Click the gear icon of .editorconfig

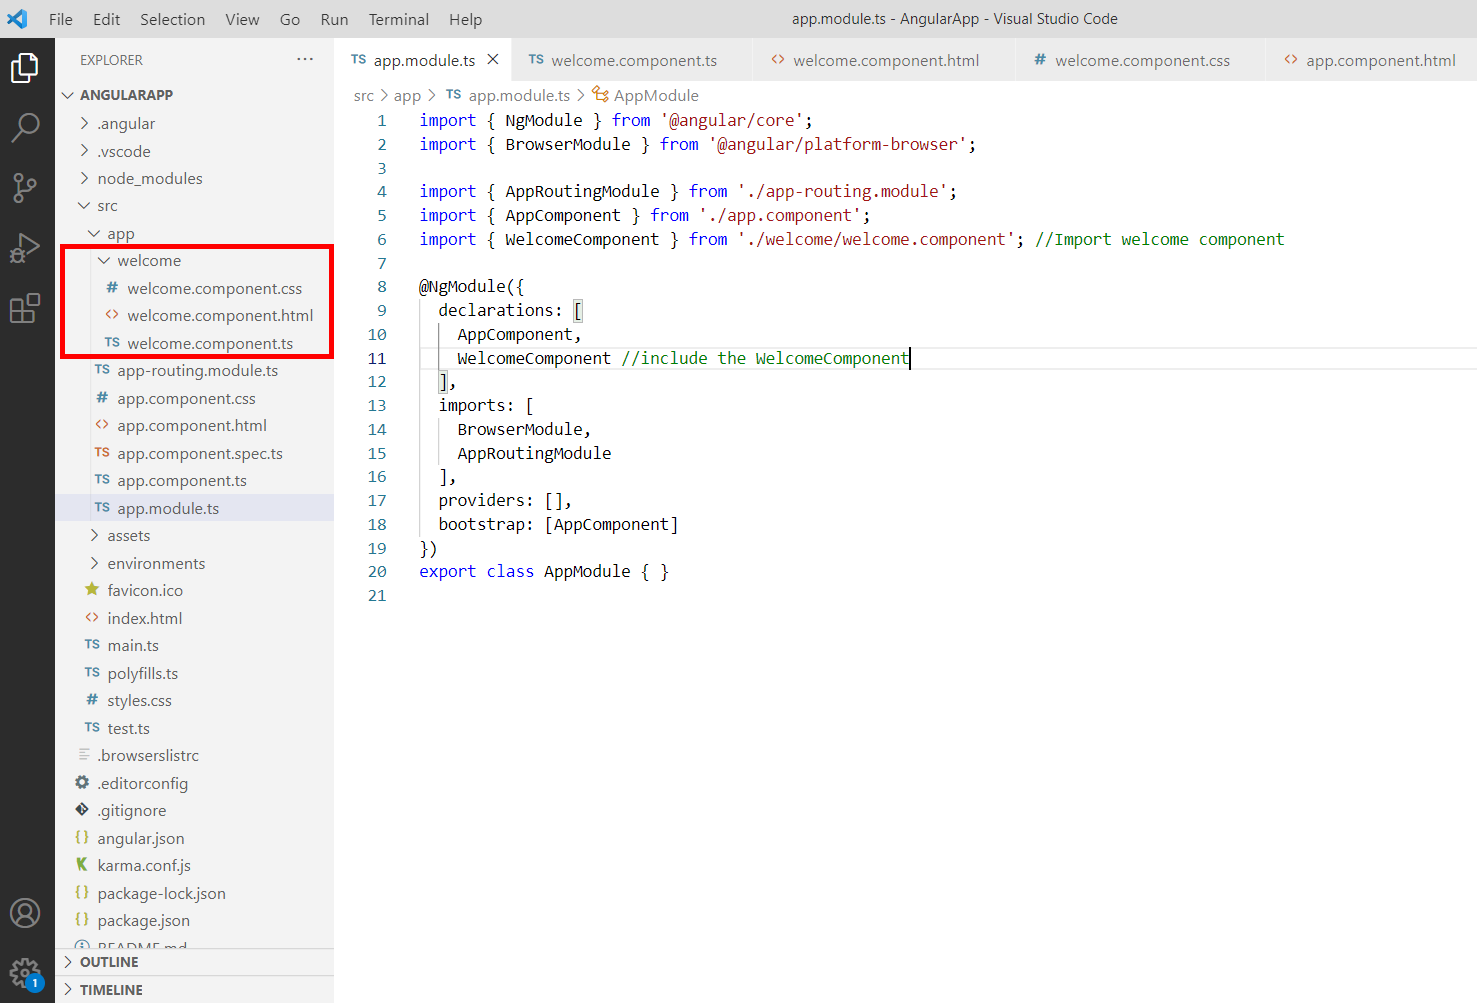tap(82, 783)
